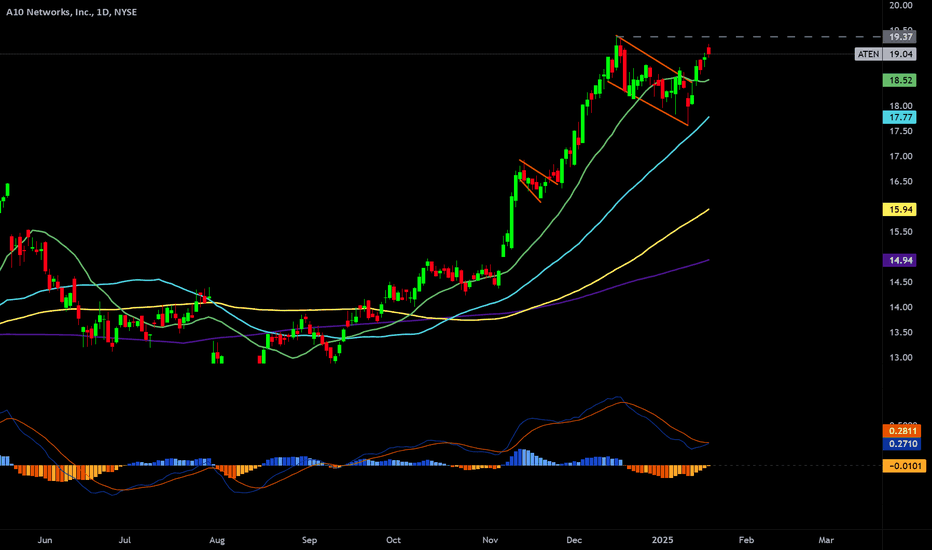Viewport: 932px width, 550px height.
Task: Select the ATEN ticker label on price axis
Action: [x=868, y=54]
